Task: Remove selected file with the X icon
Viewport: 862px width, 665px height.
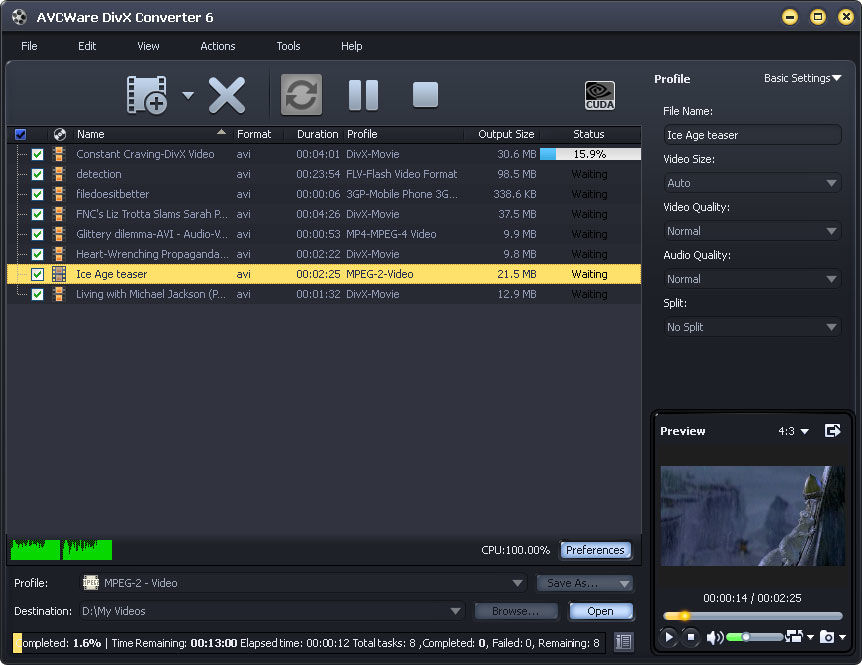Action: coord(226,95)
